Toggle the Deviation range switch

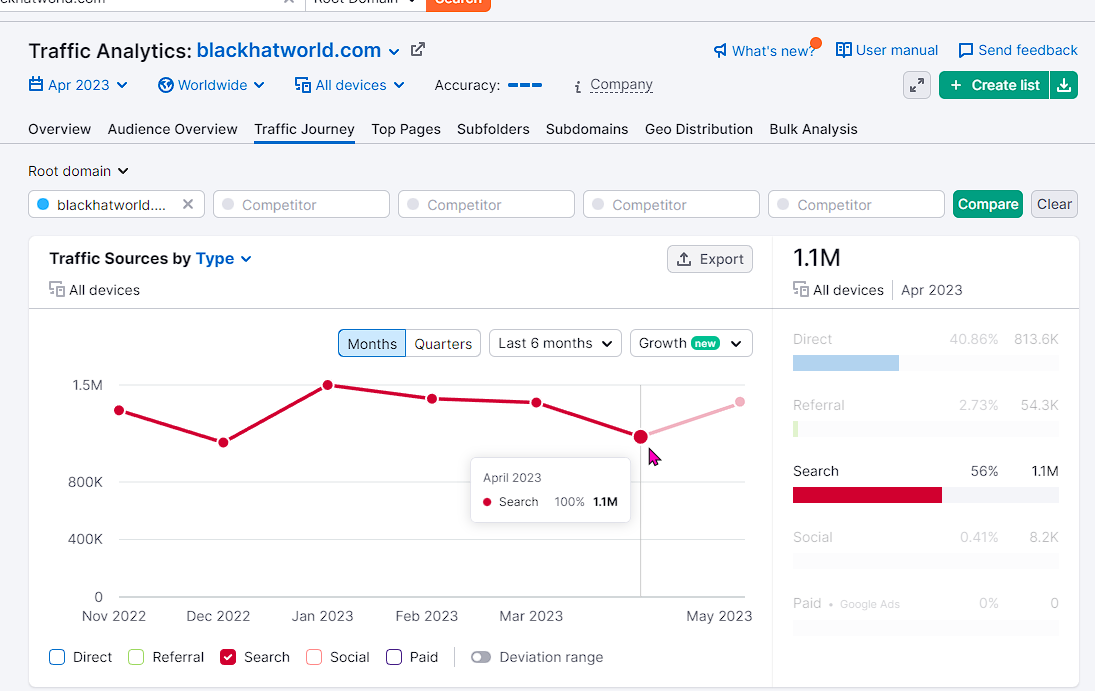click(480, 657)
